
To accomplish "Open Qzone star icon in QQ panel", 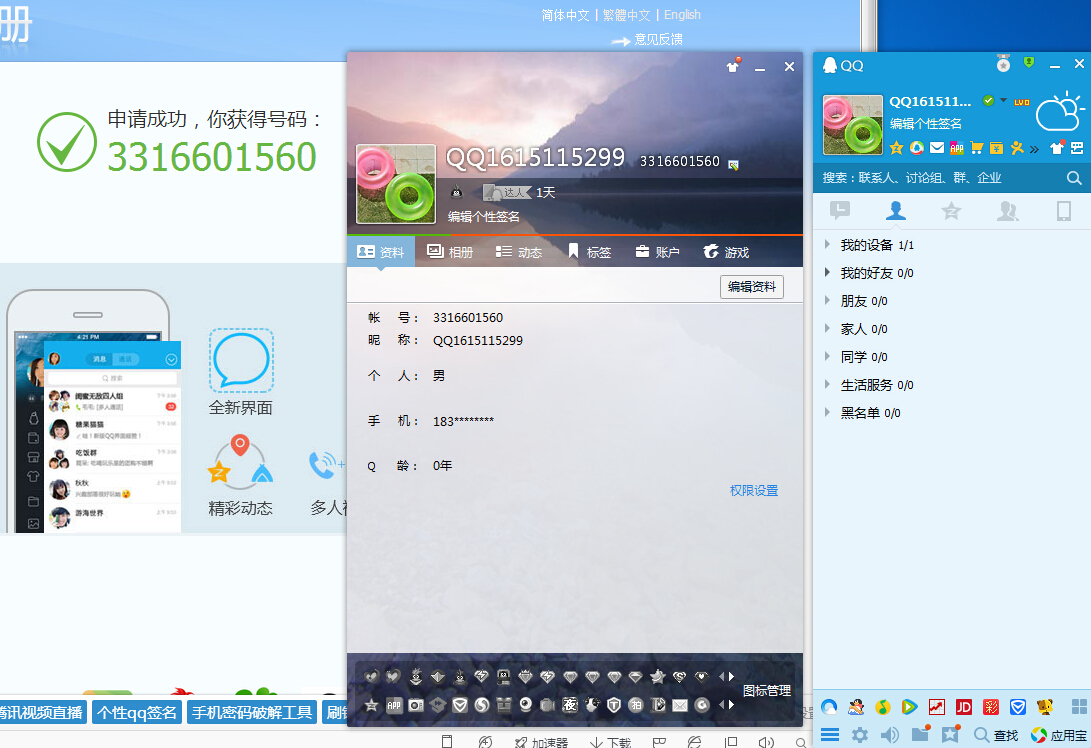I will point(896,148).
